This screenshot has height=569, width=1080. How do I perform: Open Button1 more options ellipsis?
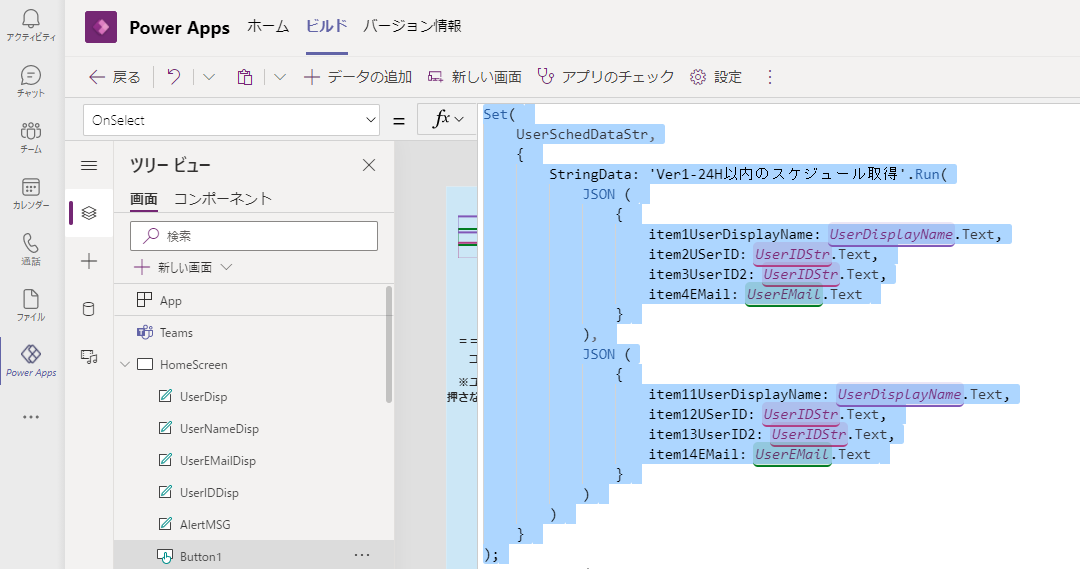click(x=362, y=555)
